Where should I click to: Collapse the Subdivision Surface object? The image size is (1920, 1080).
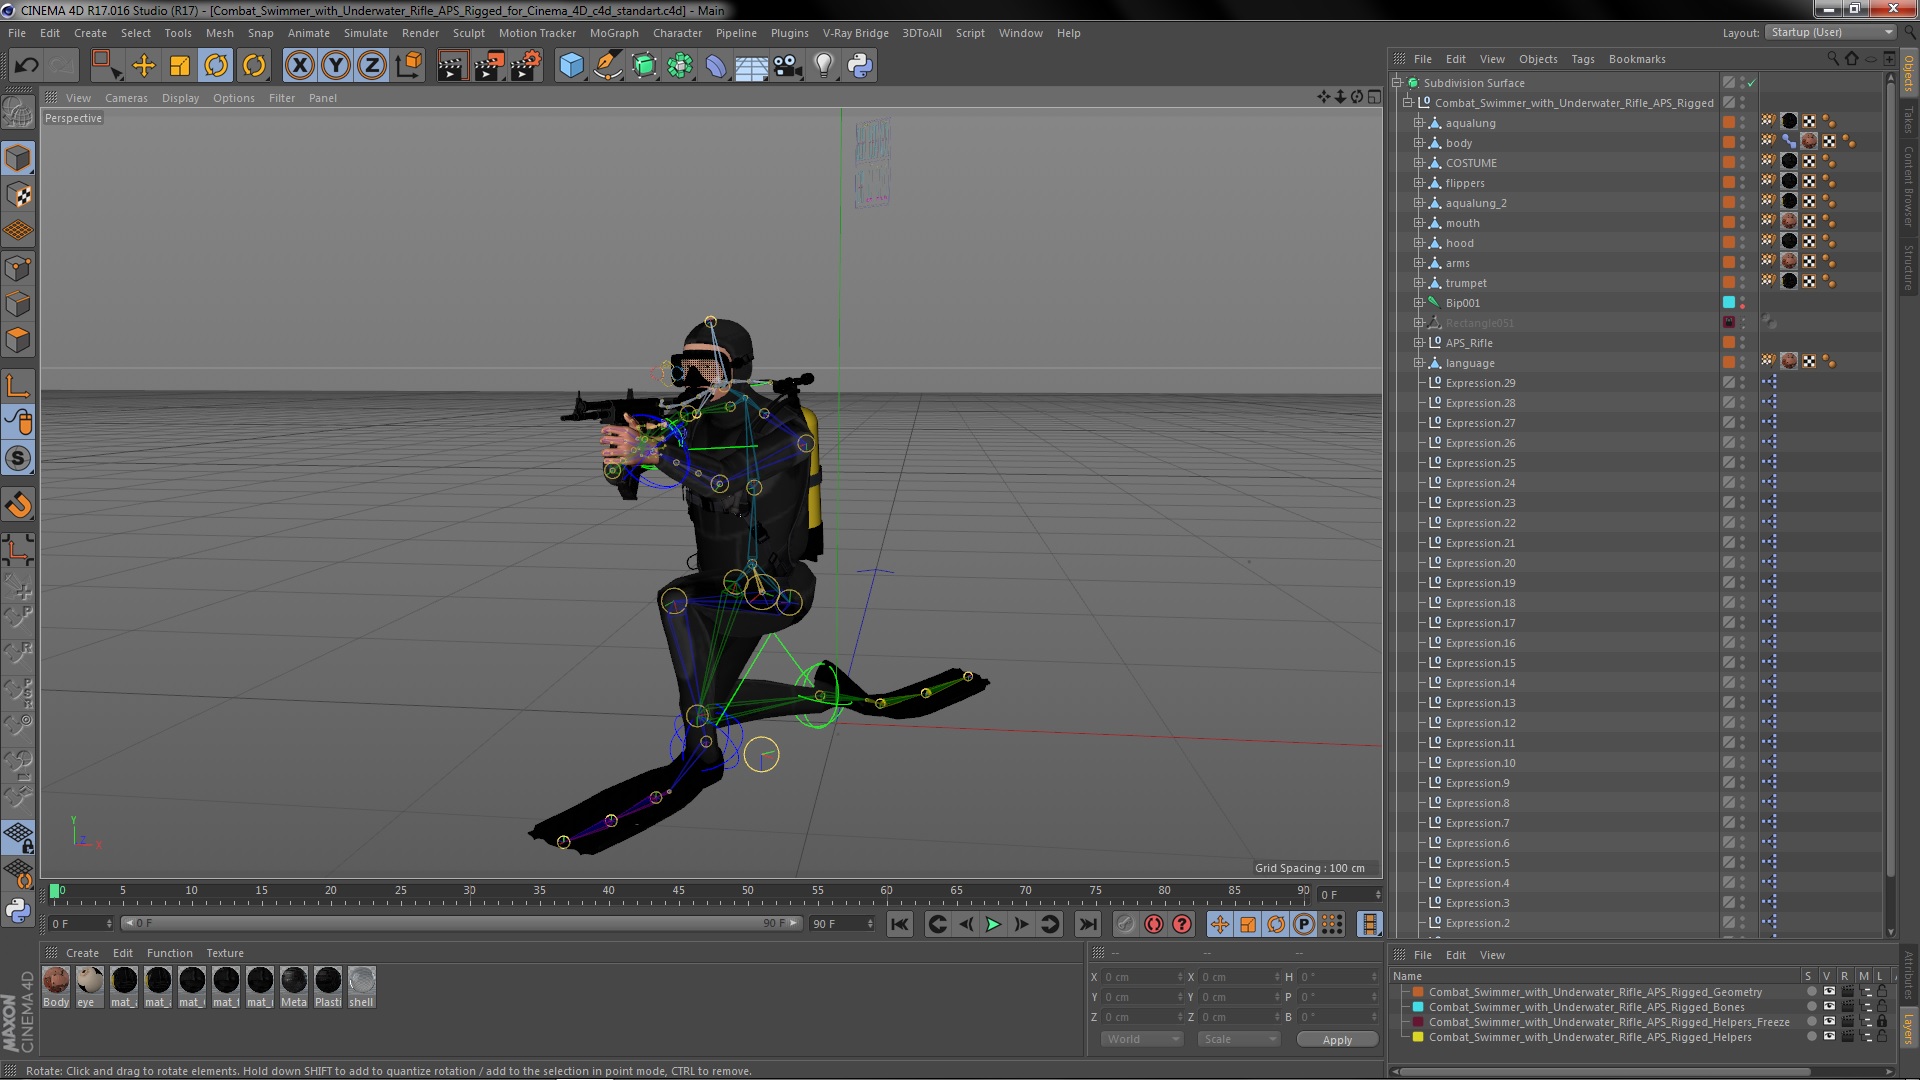click(1398, 83)
